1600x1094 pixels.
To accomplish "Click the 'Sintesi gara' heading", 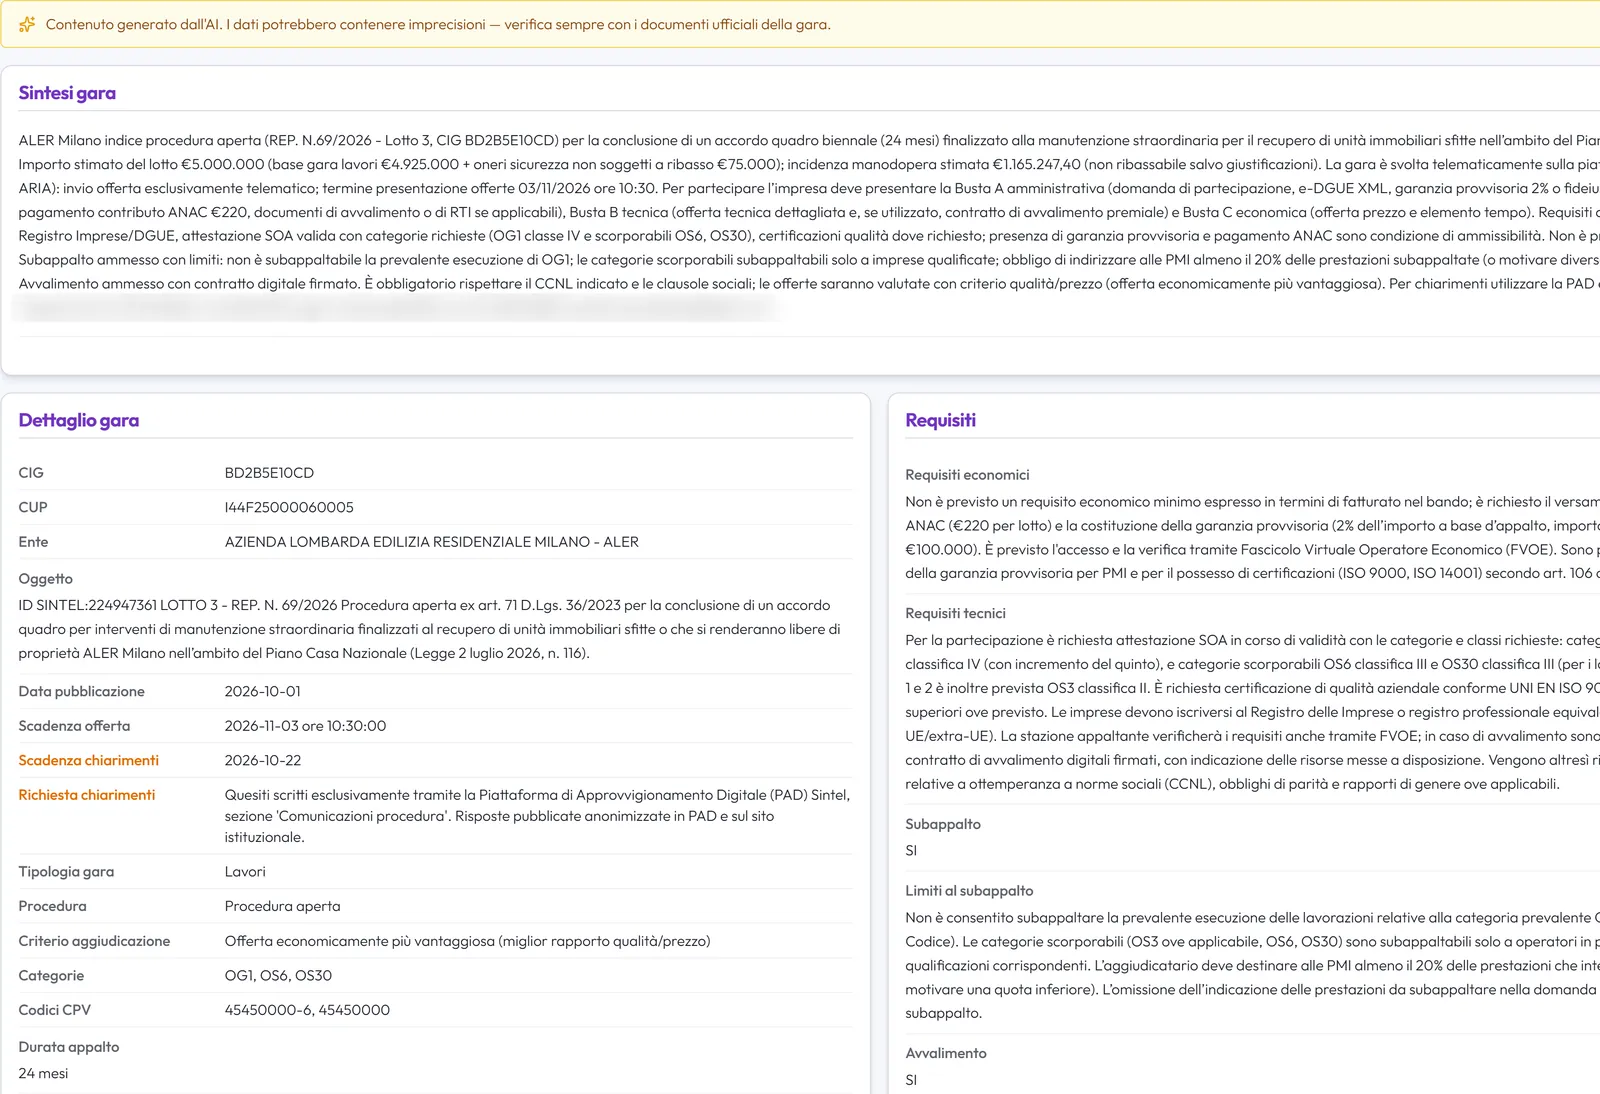I will coord(67,93).
